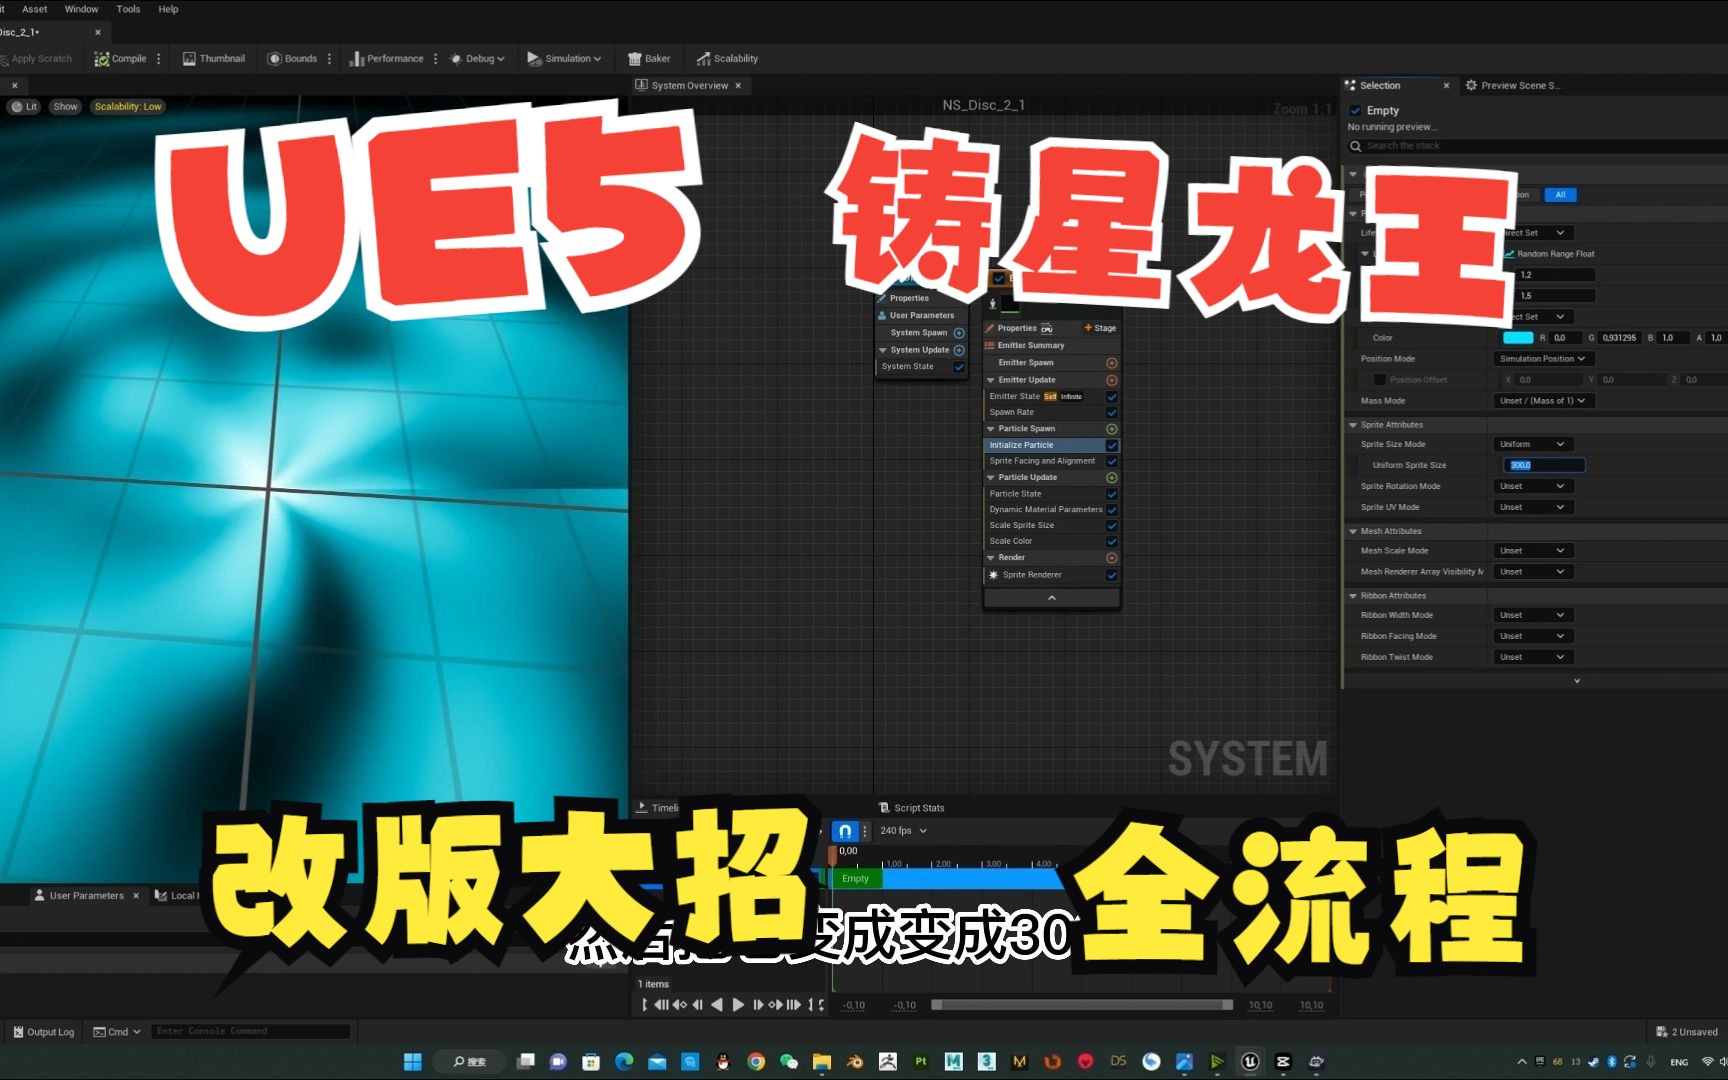Disable Sprite Facing and Alignment module

1112,462
